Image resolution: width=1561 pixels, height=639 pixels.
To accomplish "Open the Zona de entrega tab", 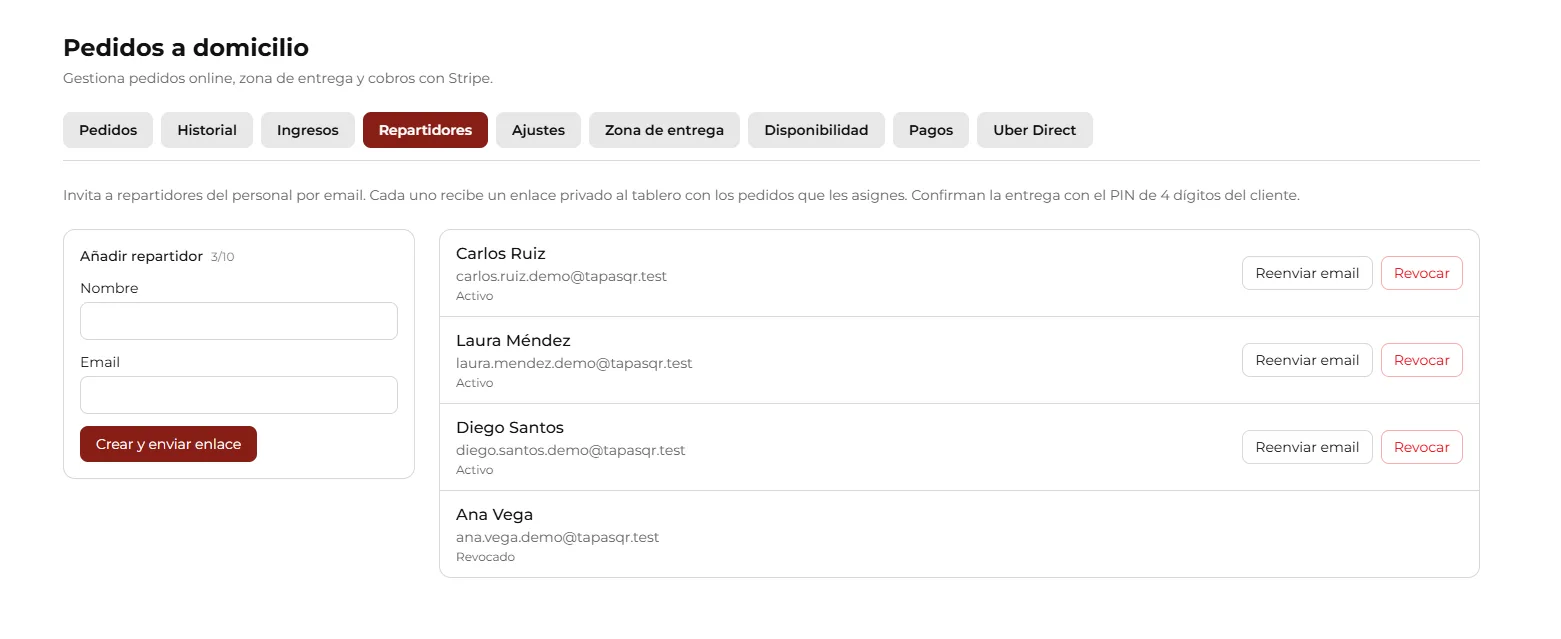I will (664, 130).
